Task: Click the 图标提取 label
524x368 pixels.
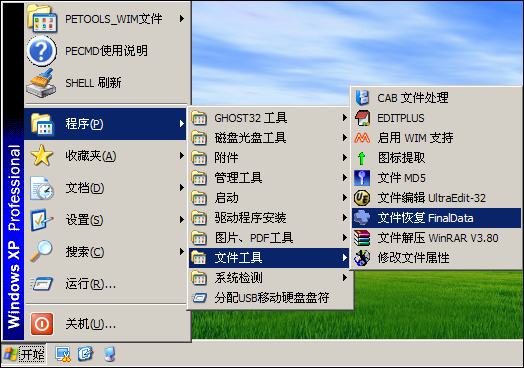Action: point(401,158)
